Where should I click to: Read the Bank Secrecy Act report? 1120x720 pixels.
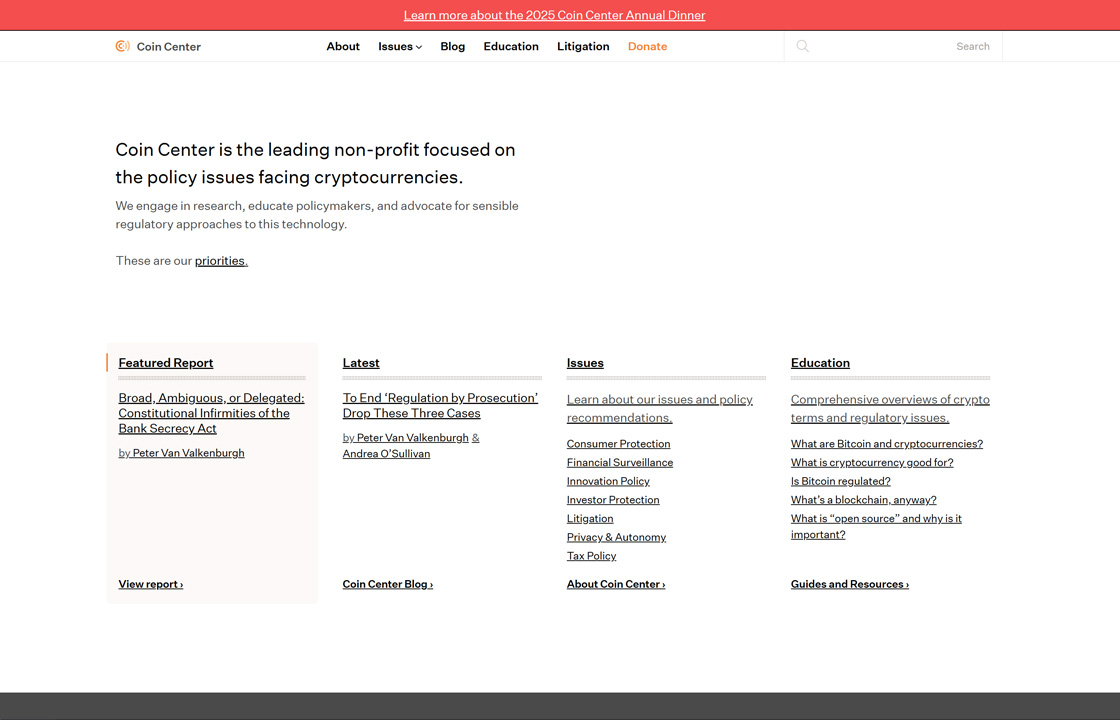pyautogui.click(x=211, y=413)
